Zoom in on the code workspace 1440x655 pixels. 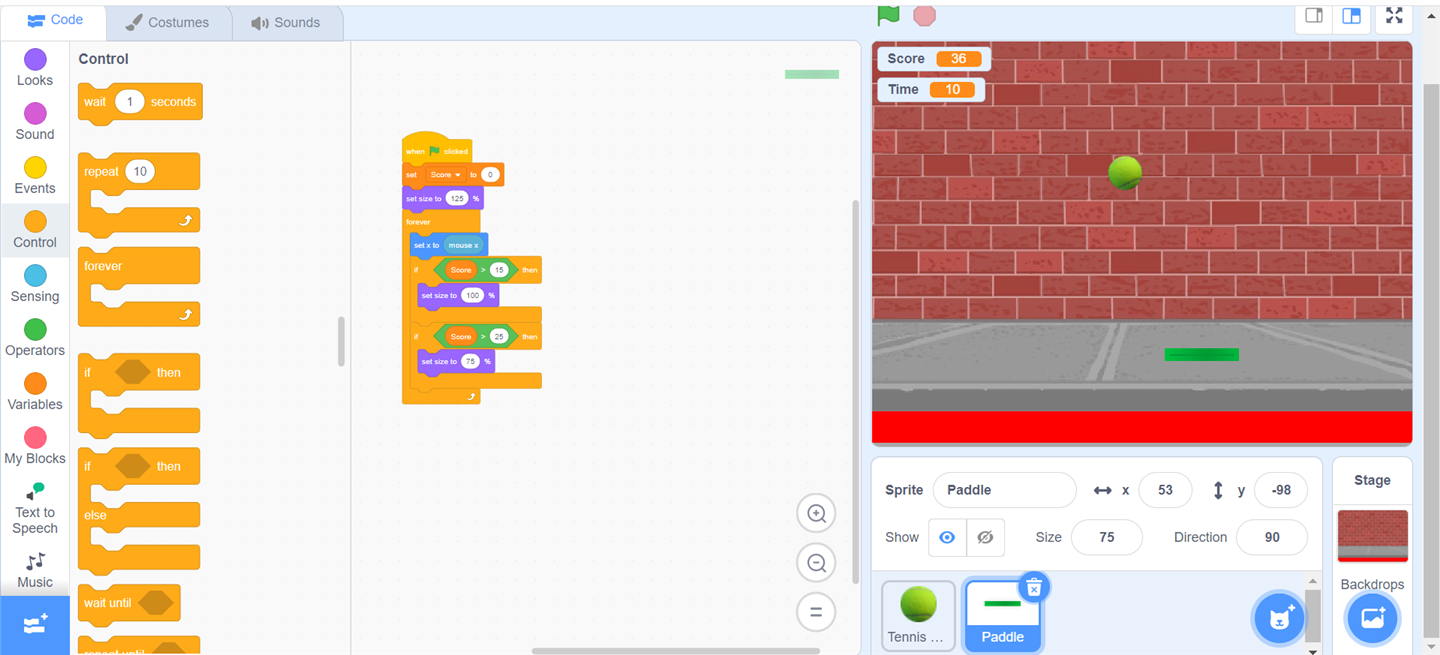pyautogui.click(x=816, y=514)
